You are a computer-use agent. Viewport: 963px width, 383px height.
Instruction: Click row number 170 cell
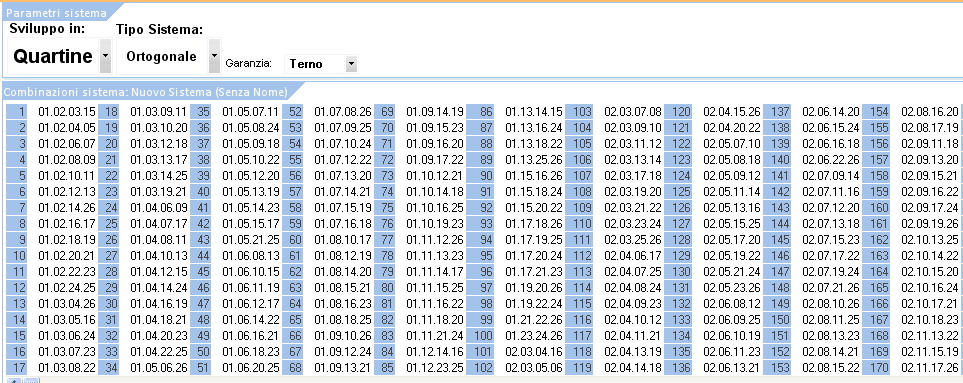[876, 367]
